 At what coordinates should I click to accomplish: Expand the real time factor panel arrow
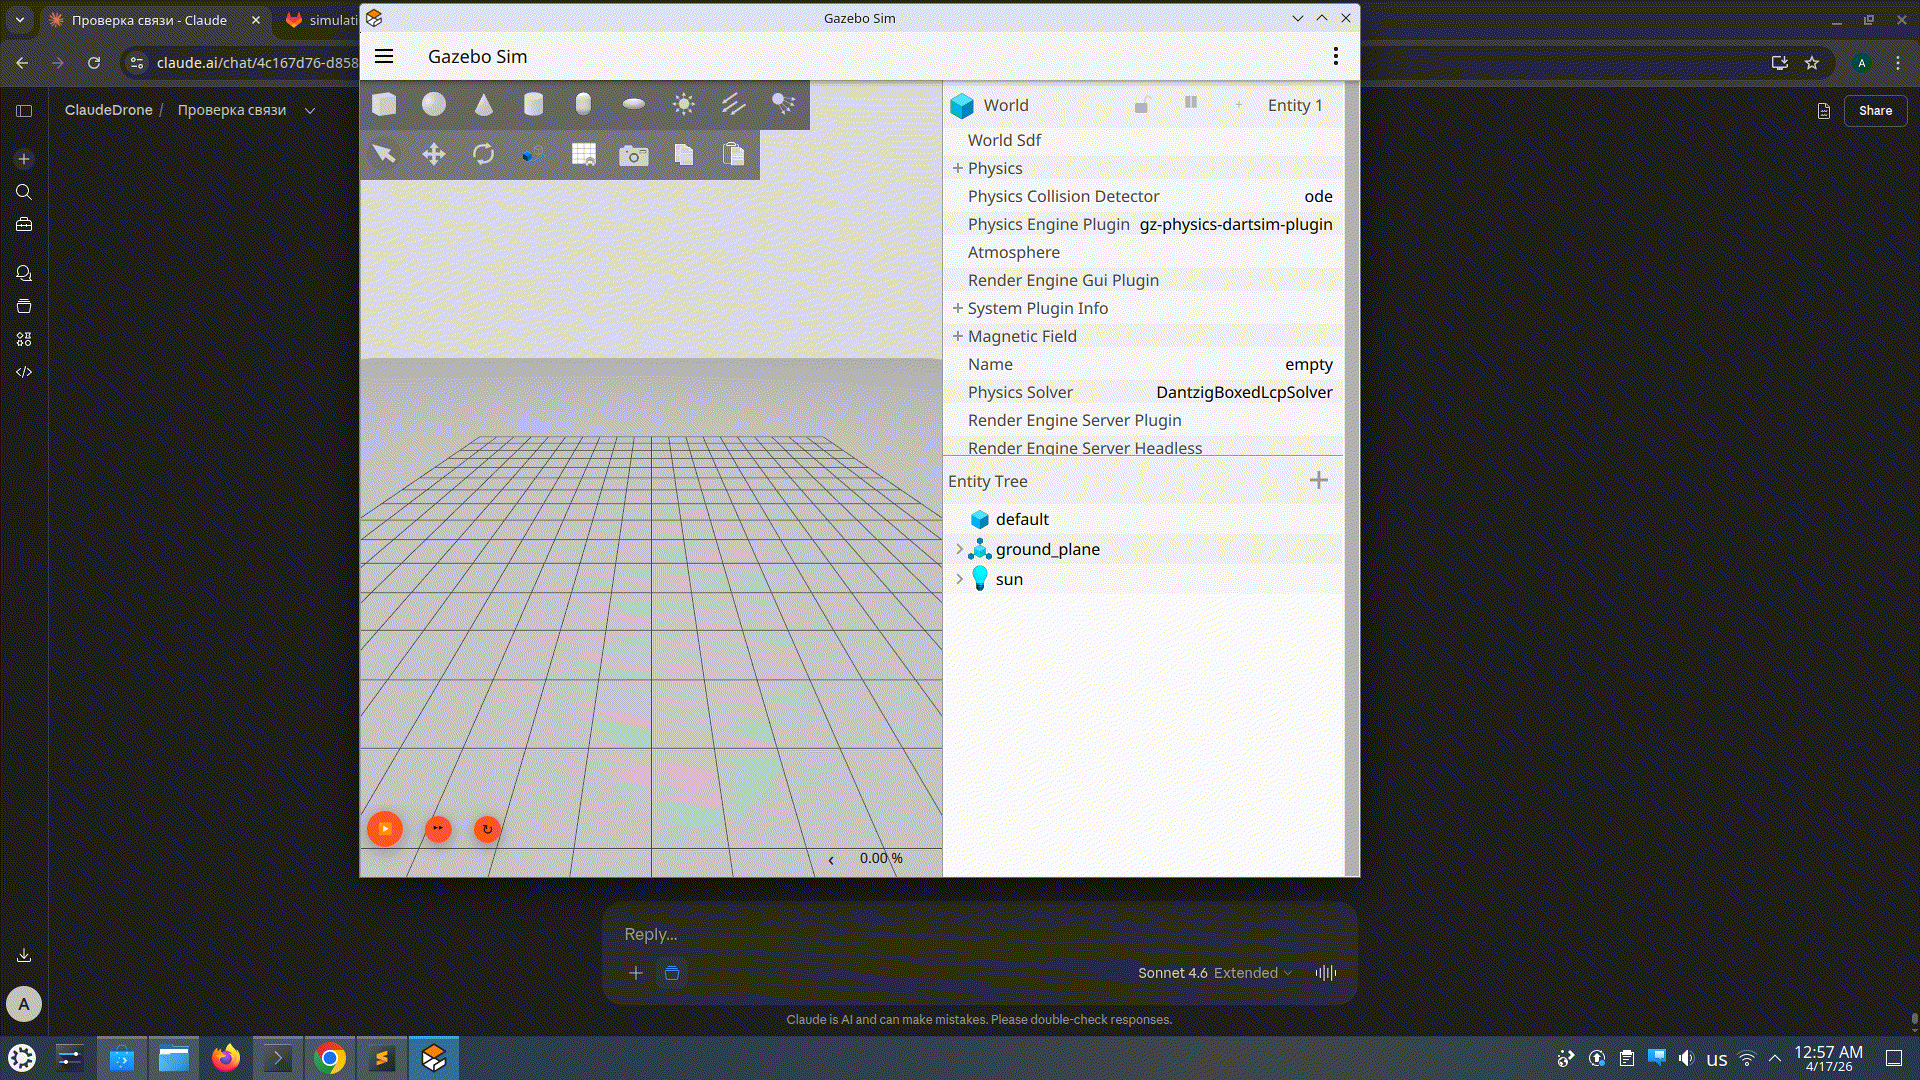[831, 860]
